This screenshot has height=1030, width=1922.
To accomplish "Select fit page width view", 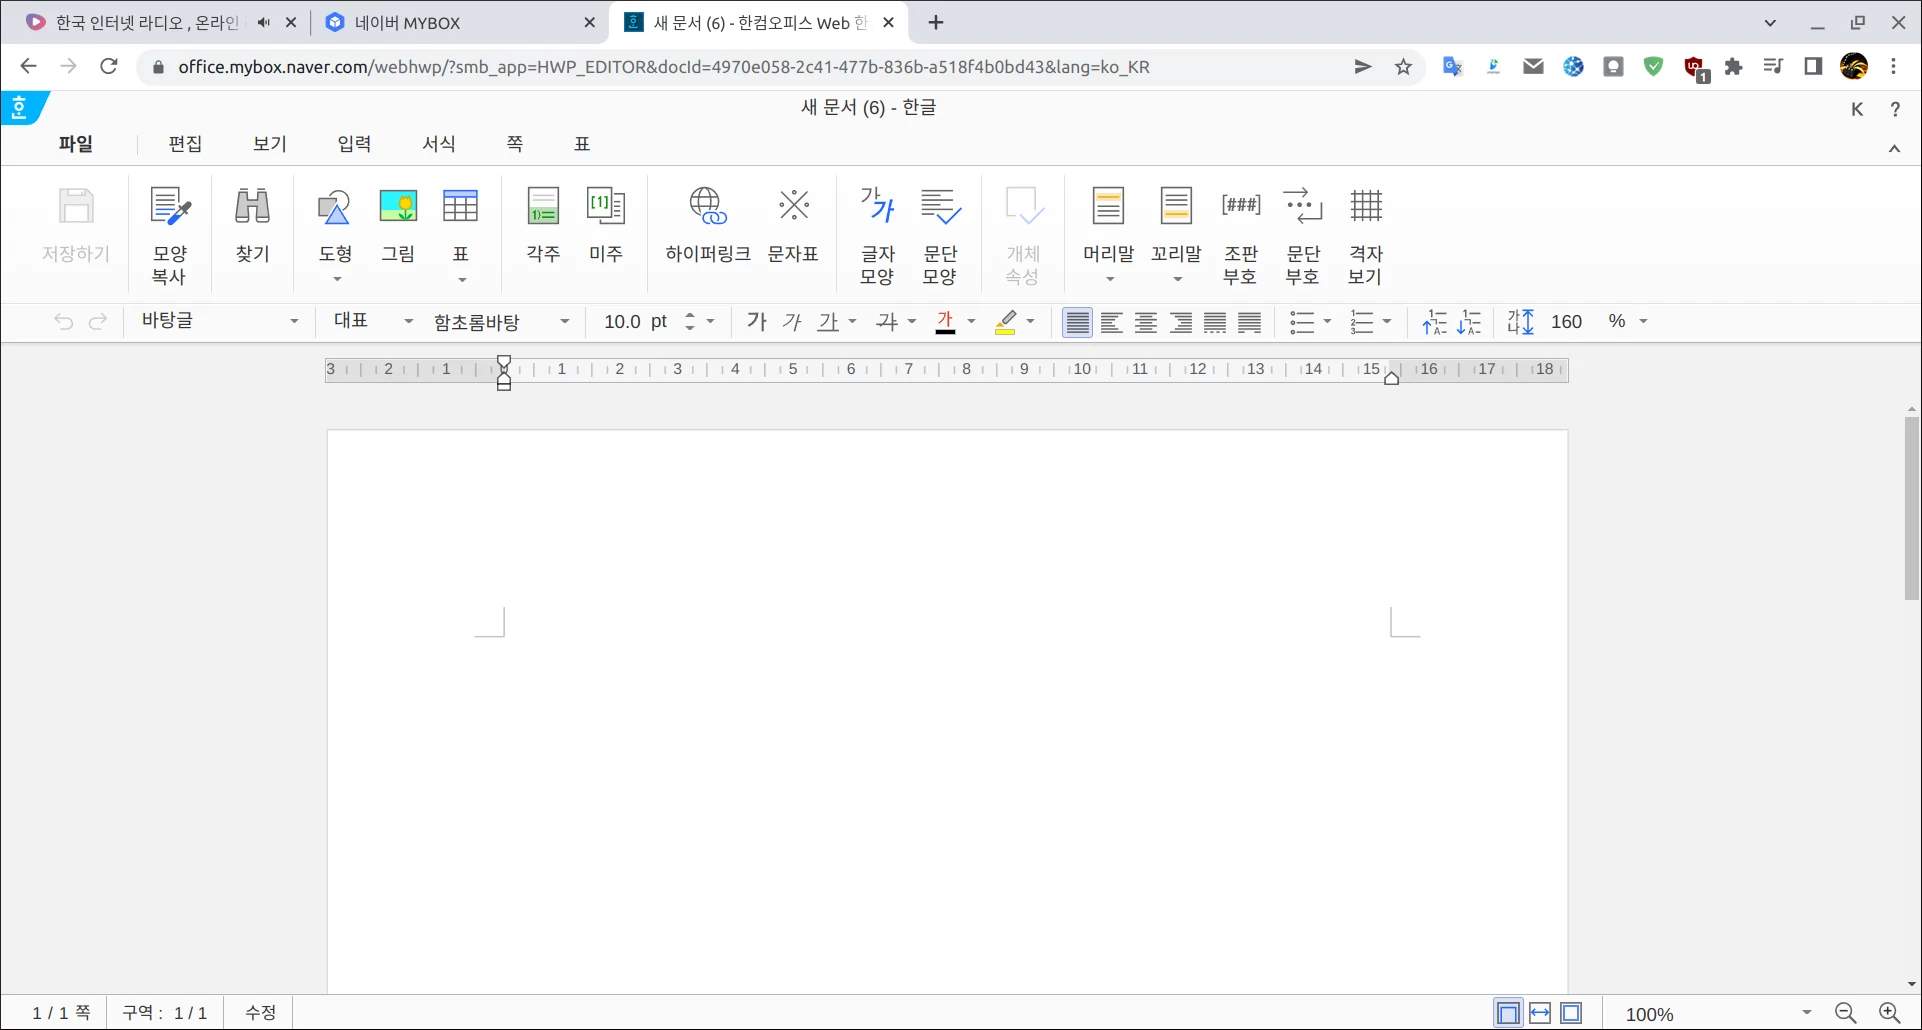I will pos(1540,1013).
